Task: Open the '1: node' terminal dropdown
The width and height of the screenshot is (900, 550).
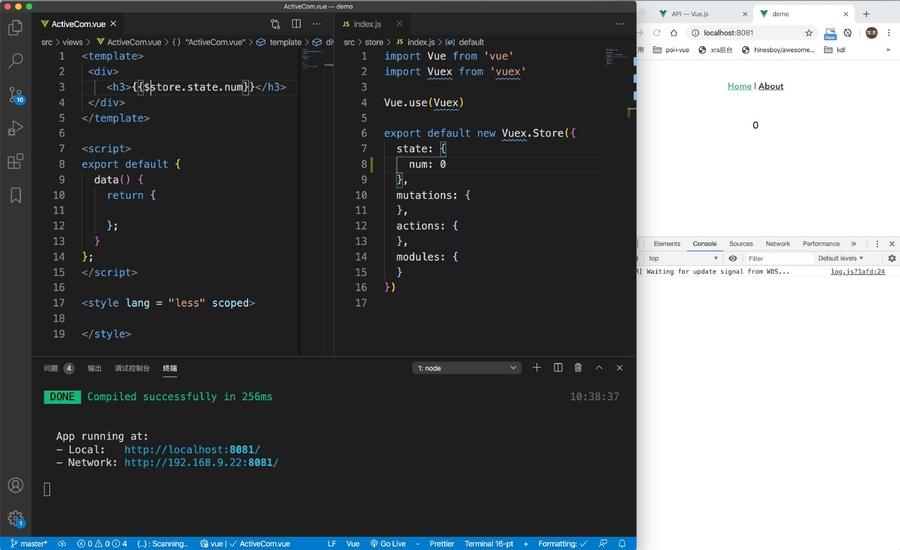Action: pos(466,368)
